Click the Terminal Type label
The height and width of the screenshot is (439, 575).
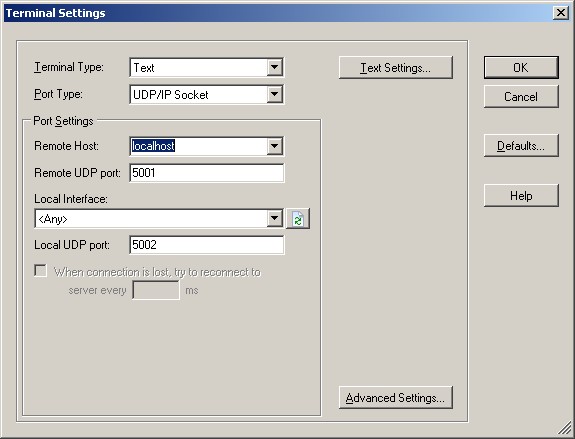click(69, 67)
